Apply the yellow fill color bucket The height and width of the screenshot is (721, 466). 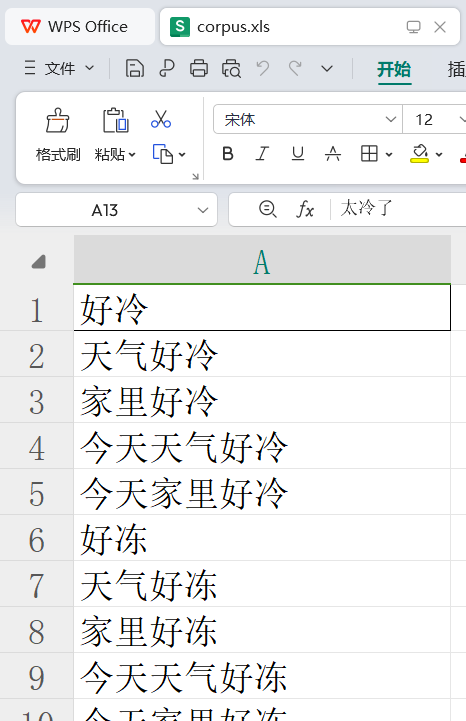click(x=420, y=153)
